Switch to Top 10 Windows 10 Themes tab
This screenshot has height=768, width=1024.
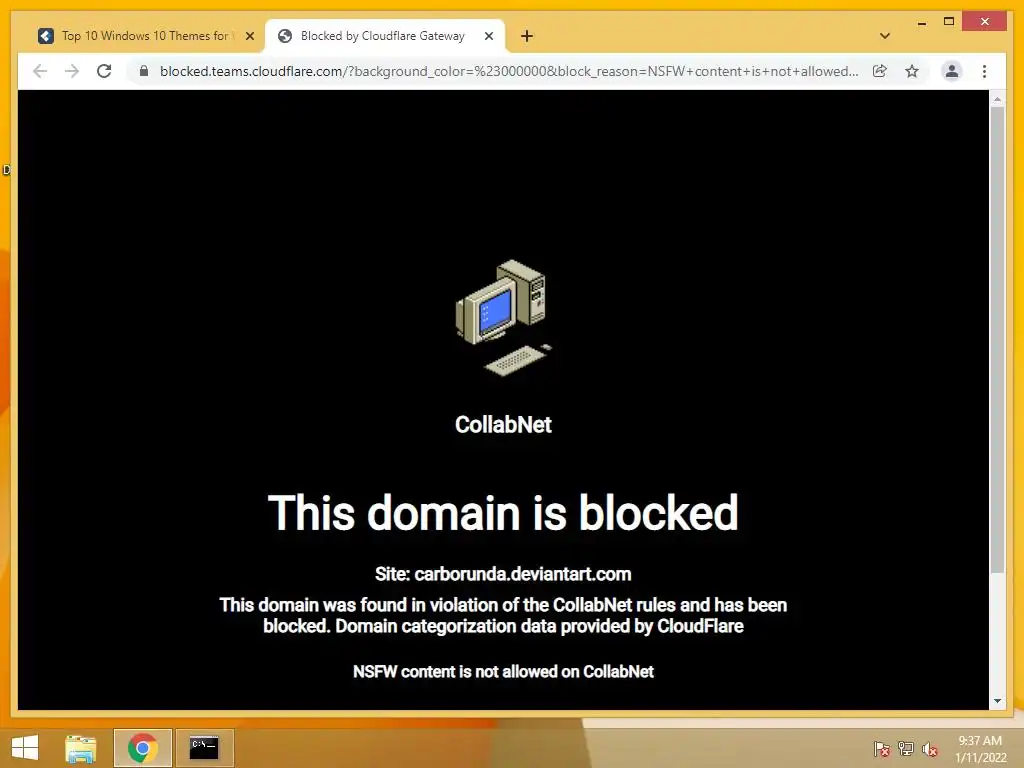pyautogui.click(x=145, y=36)
